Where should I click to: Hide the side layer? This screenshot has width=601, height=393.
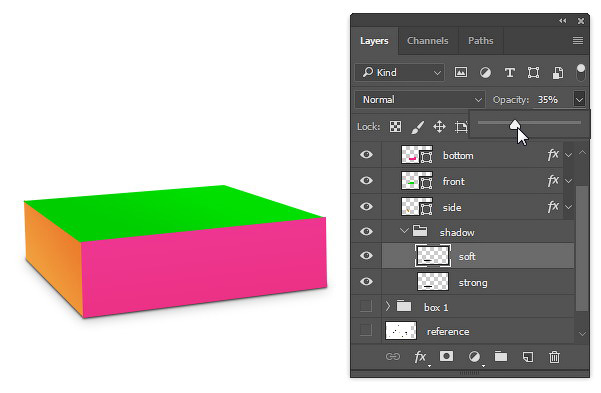pyautogui.click(x=366, y=207)
